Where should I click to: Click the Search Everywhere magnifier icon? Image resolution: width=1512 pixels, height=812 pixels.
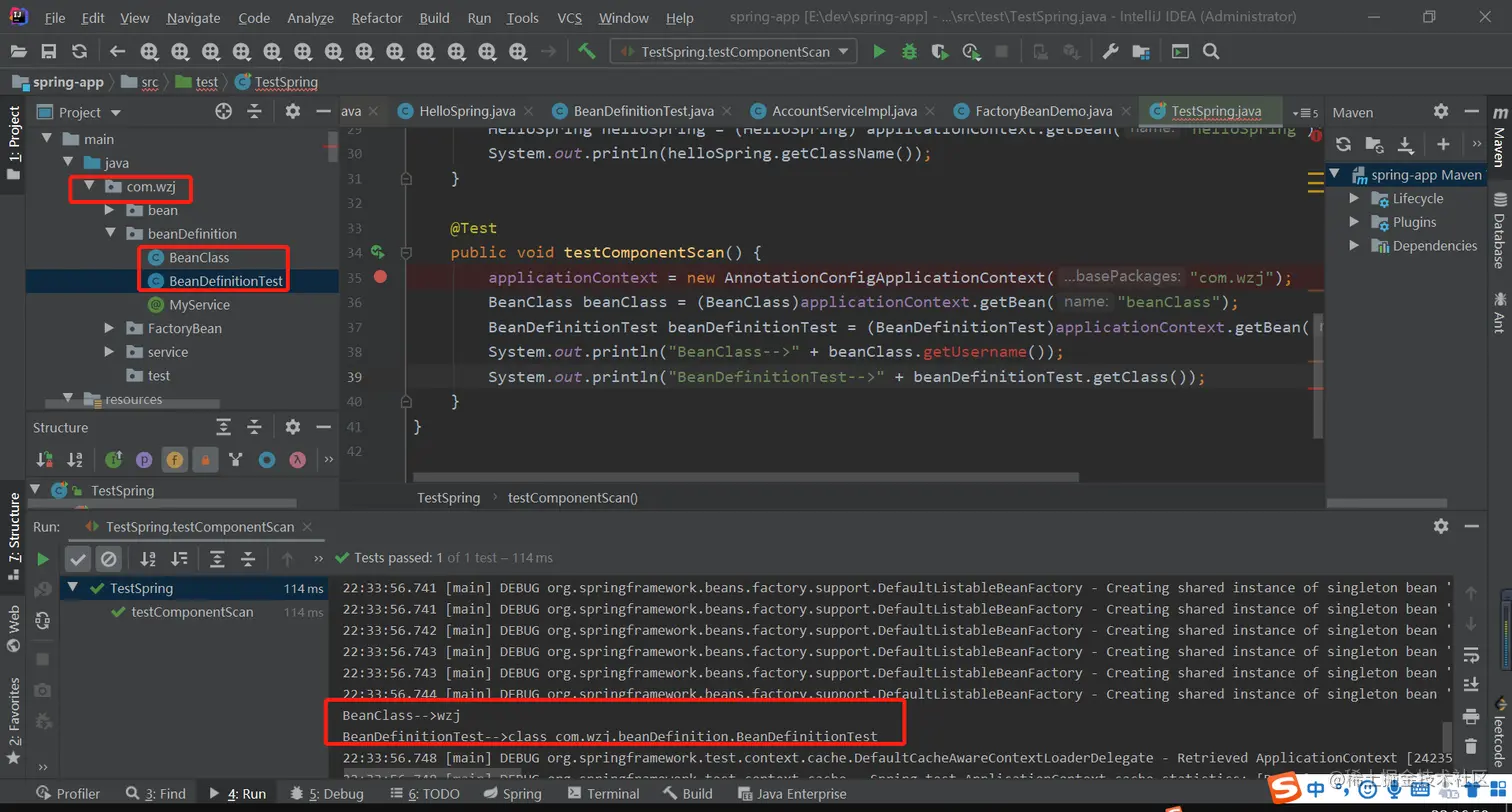tap(1211, 52)
